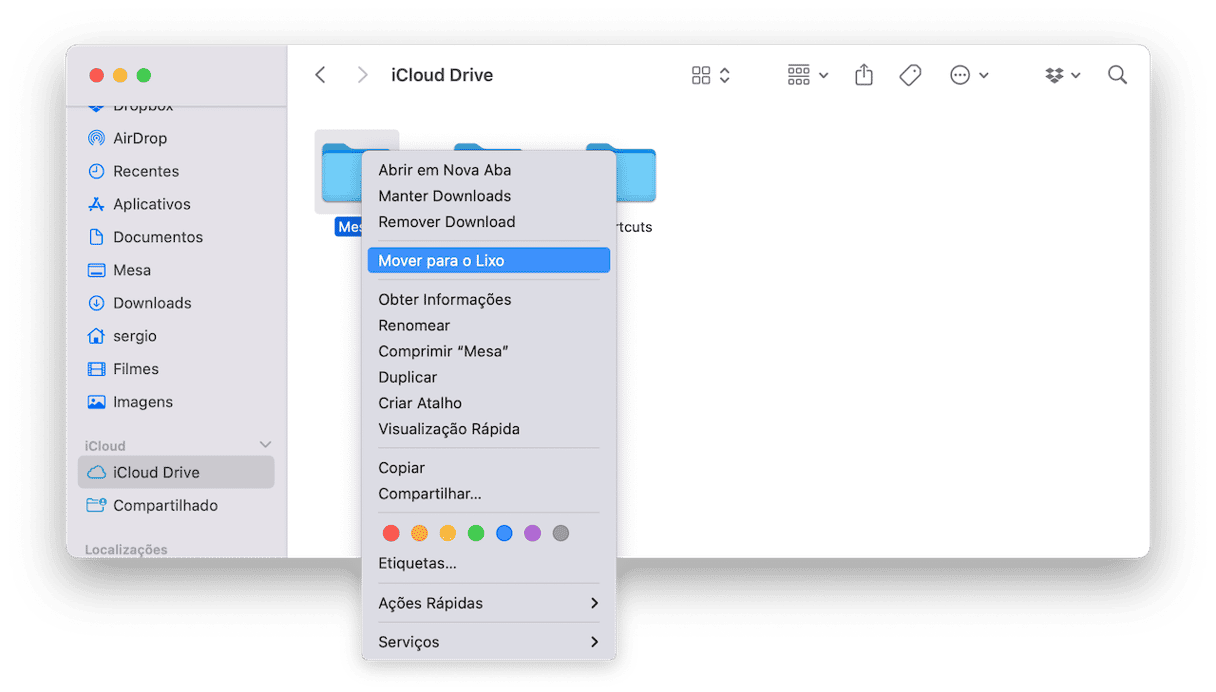The width and height of the screenshot is (1216, 692).
Task: Open the group-by options menu
Action: [x=808, y=75]
